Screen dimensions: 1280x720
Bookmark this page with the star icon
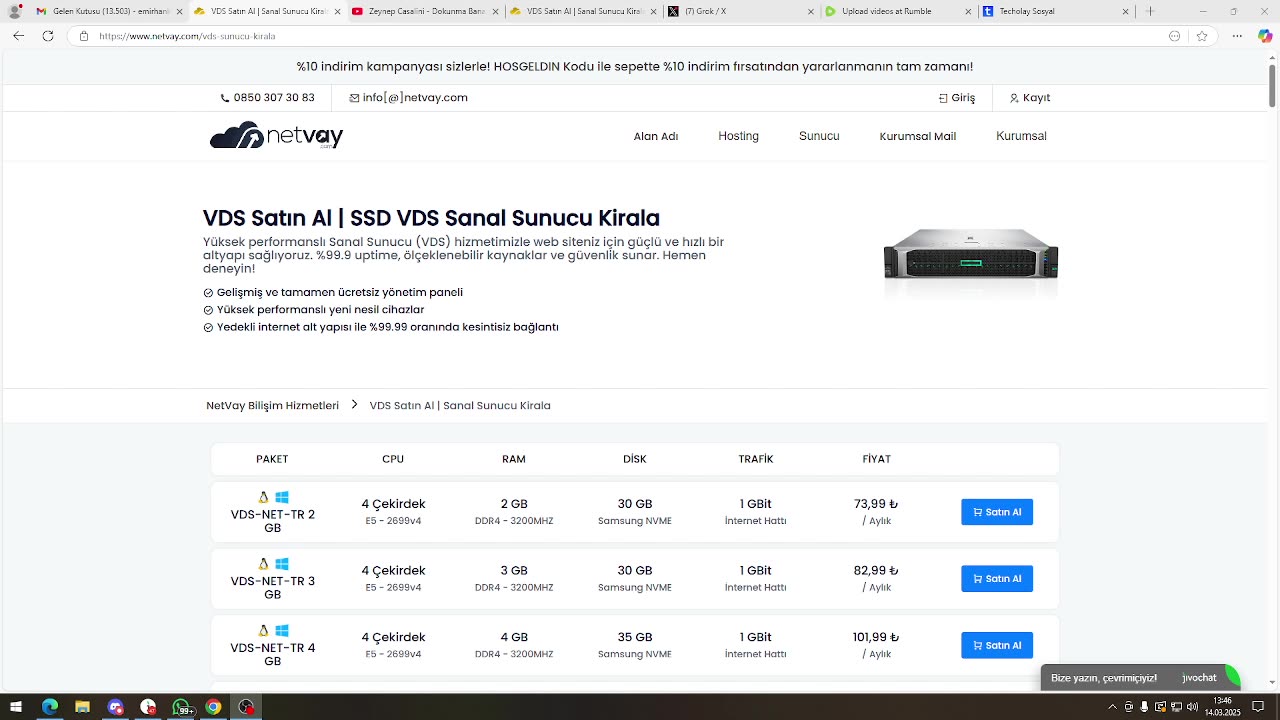point(1202,36)
